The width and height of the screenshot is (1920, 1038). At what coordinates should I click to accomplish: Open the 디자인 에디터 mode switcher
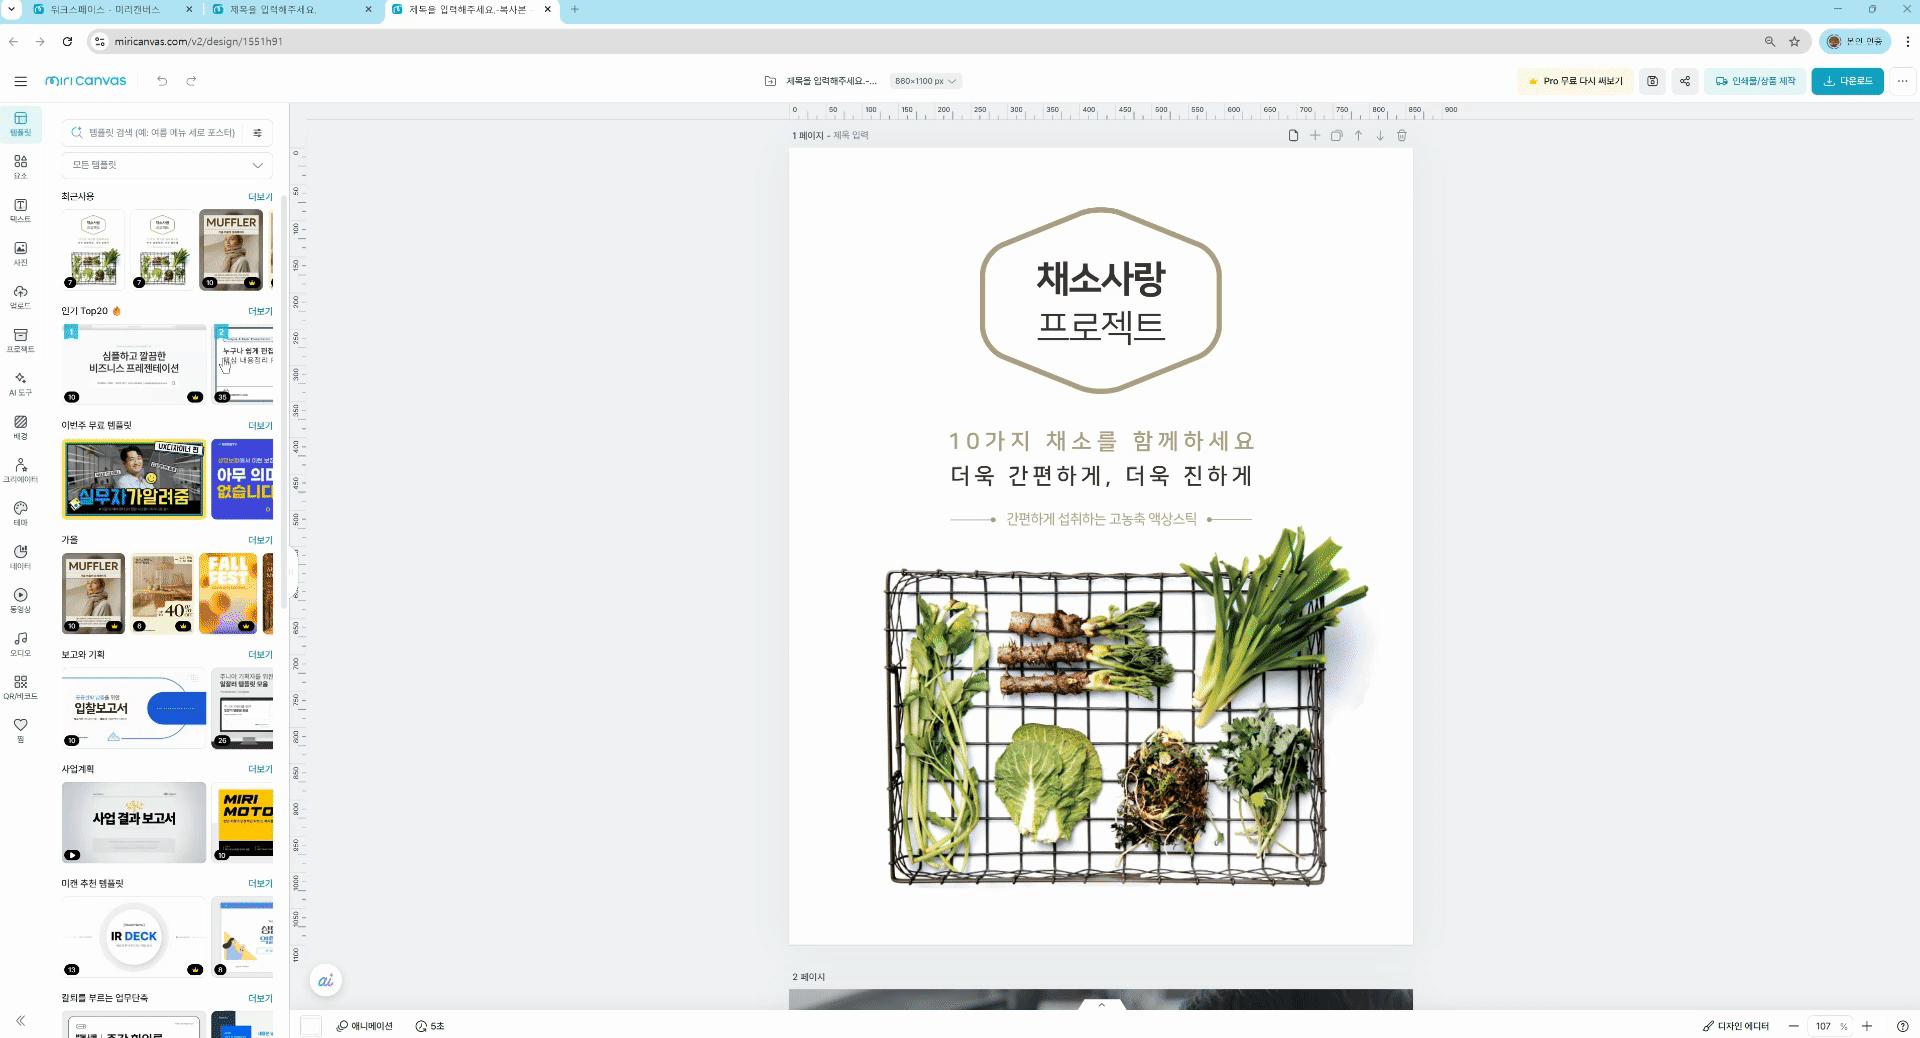[x=1737, y=1025]
